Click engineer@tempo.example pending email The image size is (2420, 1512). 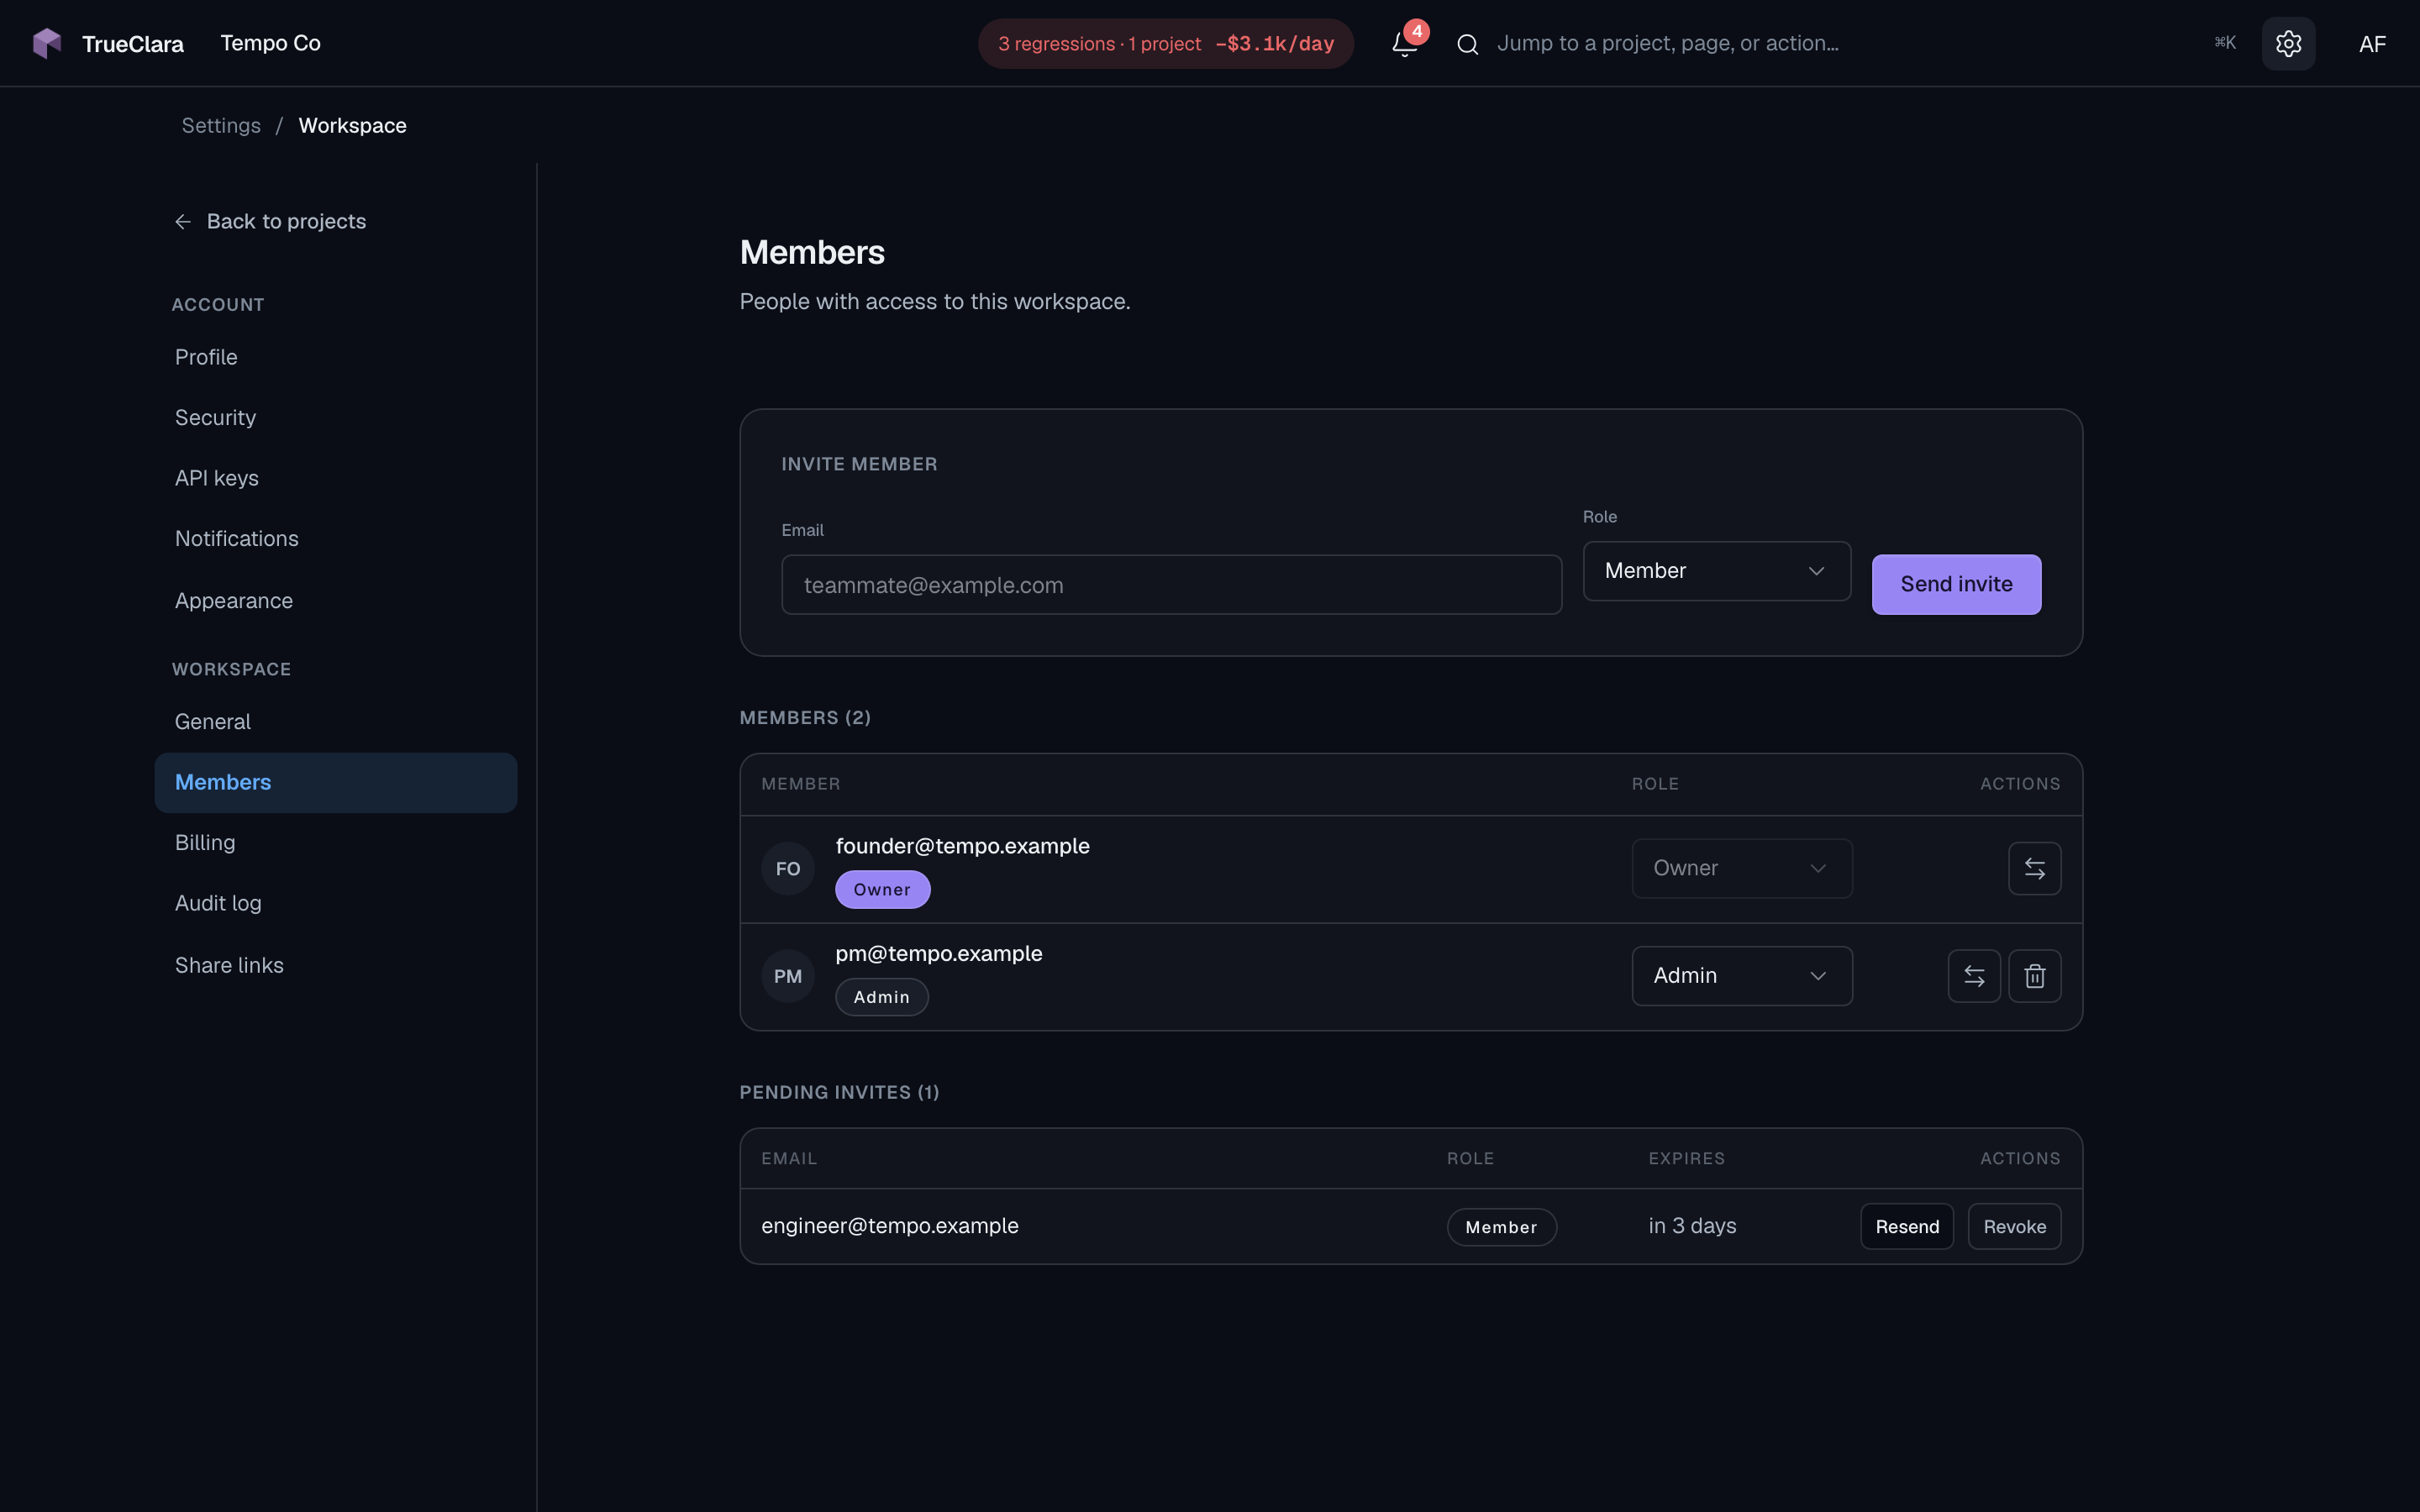[x=889, y=1226]
